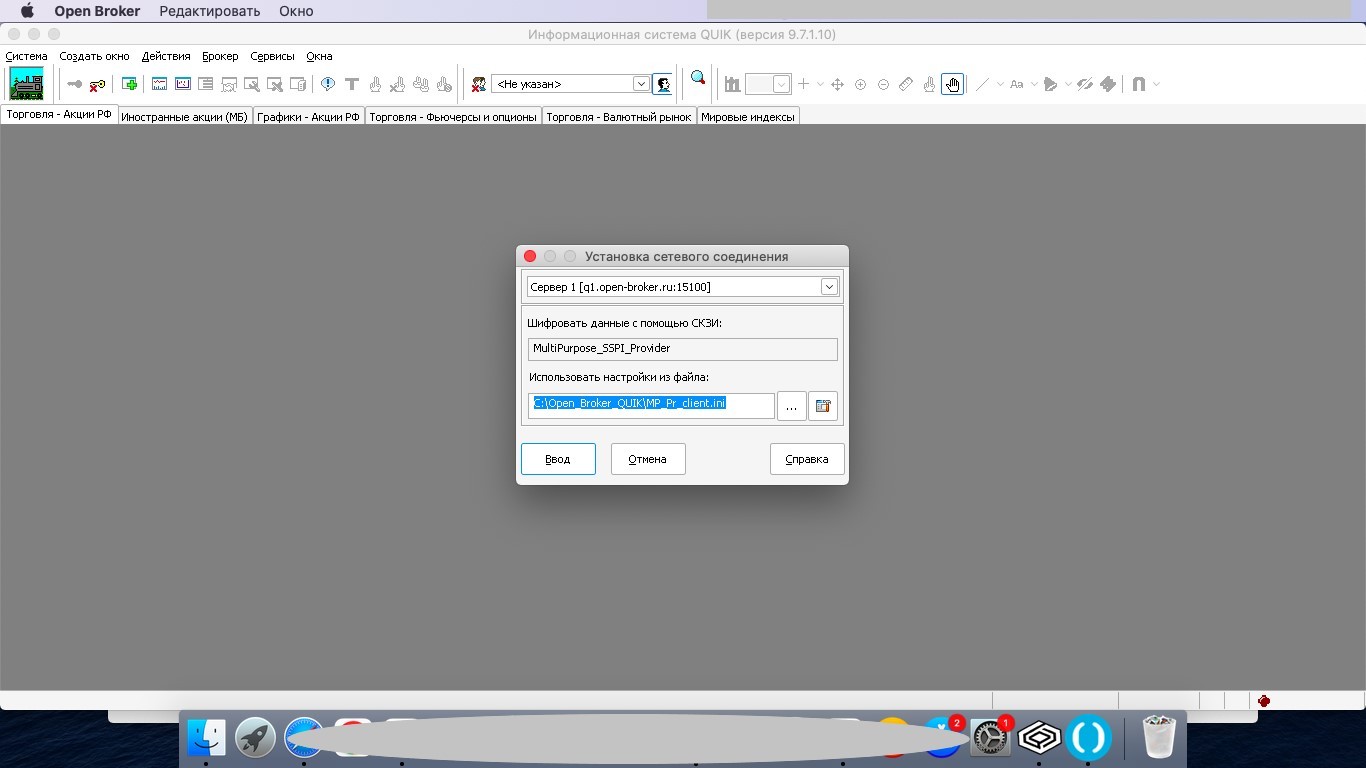Click the QUIK locomotive logo icon

[x=27, y=84]
